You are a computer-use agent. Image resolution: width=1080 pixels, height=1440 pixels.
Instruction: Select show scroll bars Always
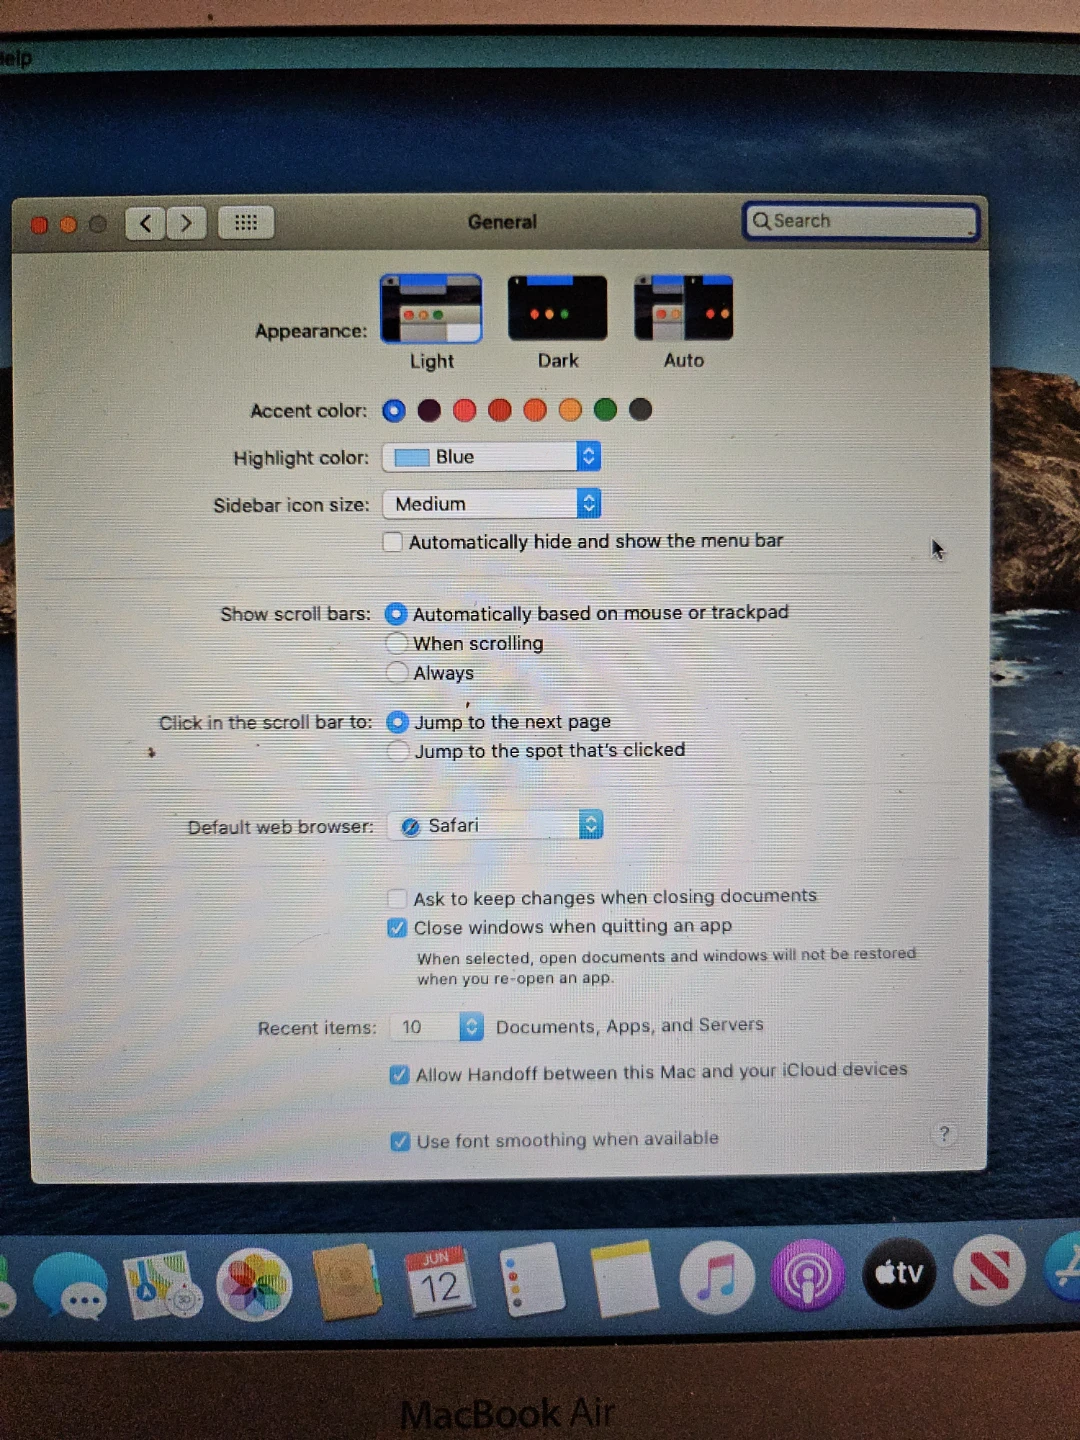(x=397, y=672)
